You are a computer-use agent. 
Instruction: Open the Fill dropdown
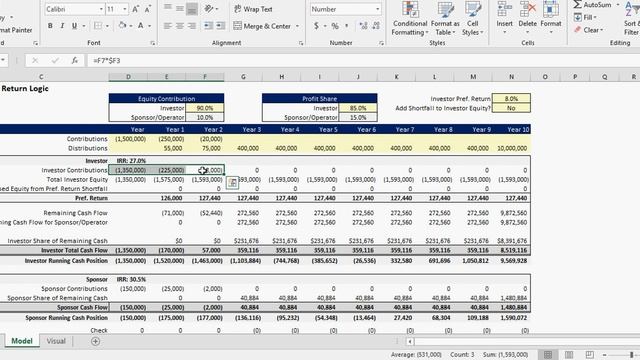click(x=585, y=17)
